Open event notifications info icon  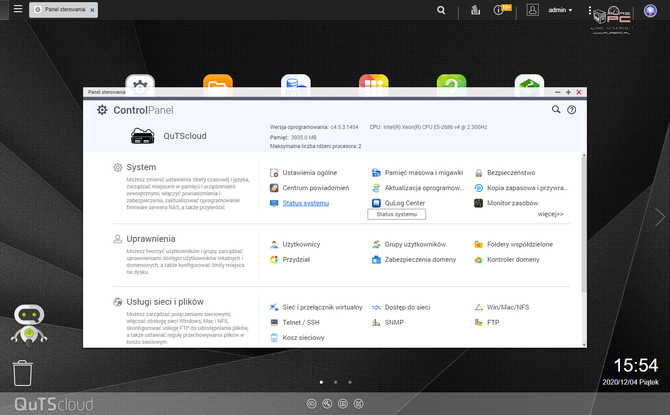pyautogui.click(x=498, y=10)
